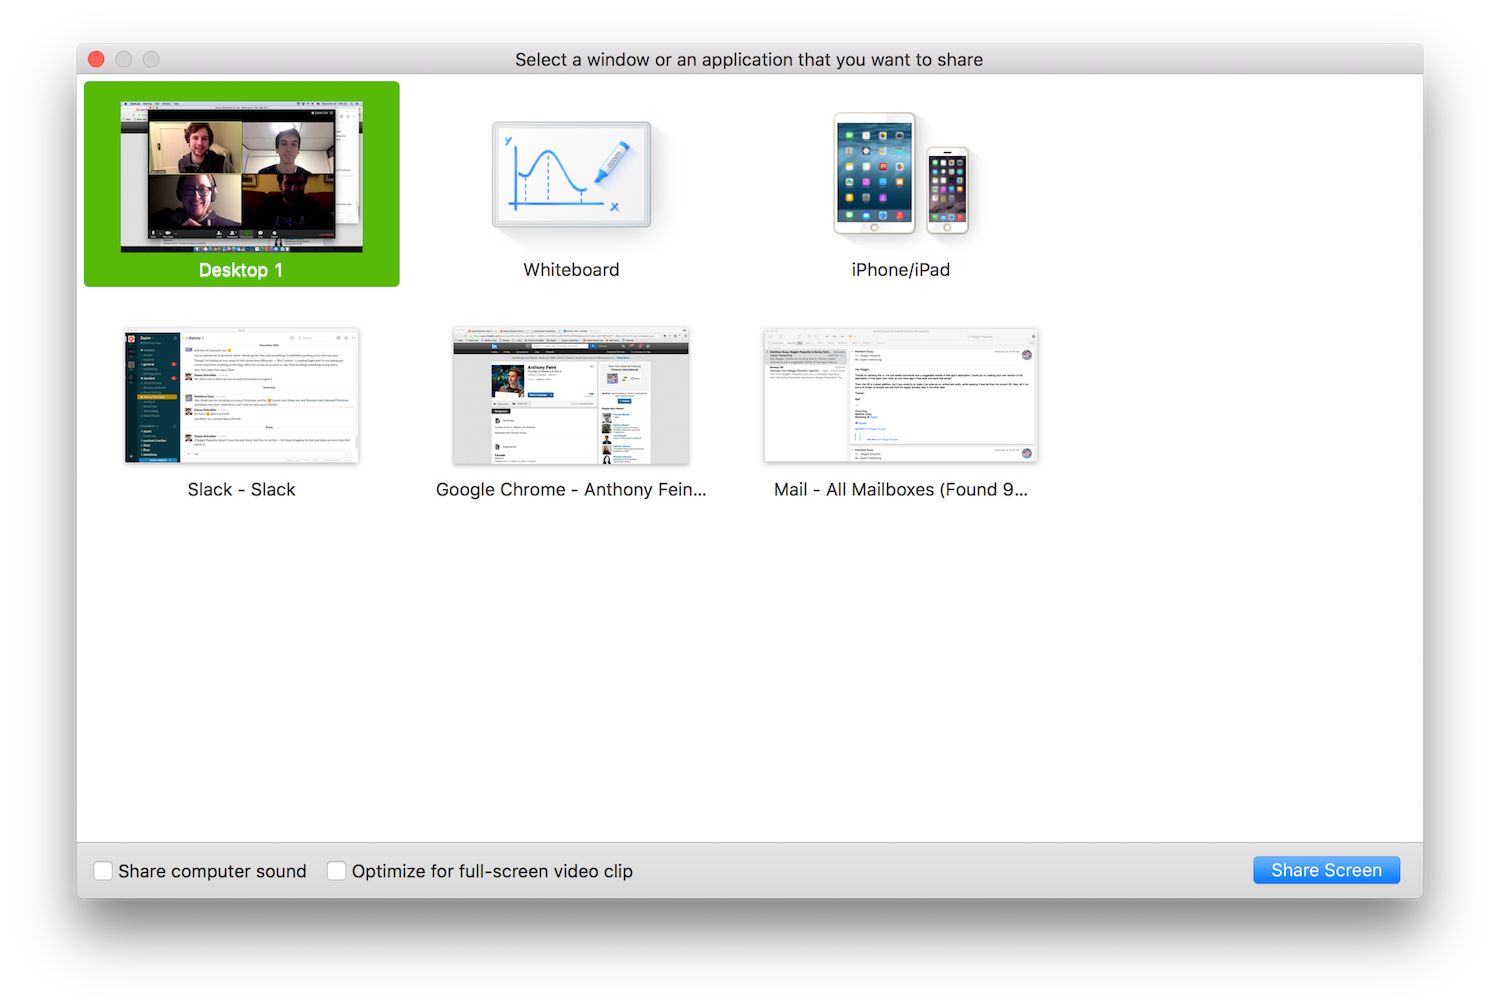Click the 'iPhone/iPad' caption text
1500x1008 pixels.
900,270
